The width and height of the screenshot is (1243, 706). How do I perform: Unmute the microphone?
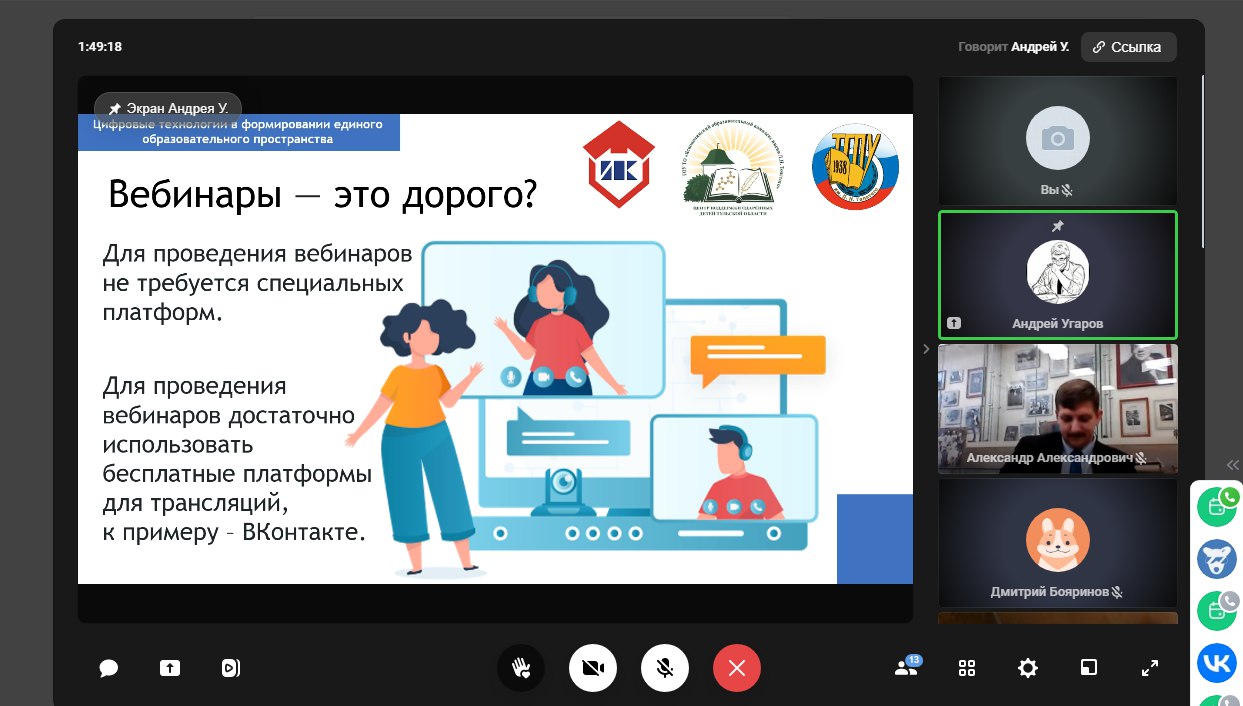click(x=665, y=668)
